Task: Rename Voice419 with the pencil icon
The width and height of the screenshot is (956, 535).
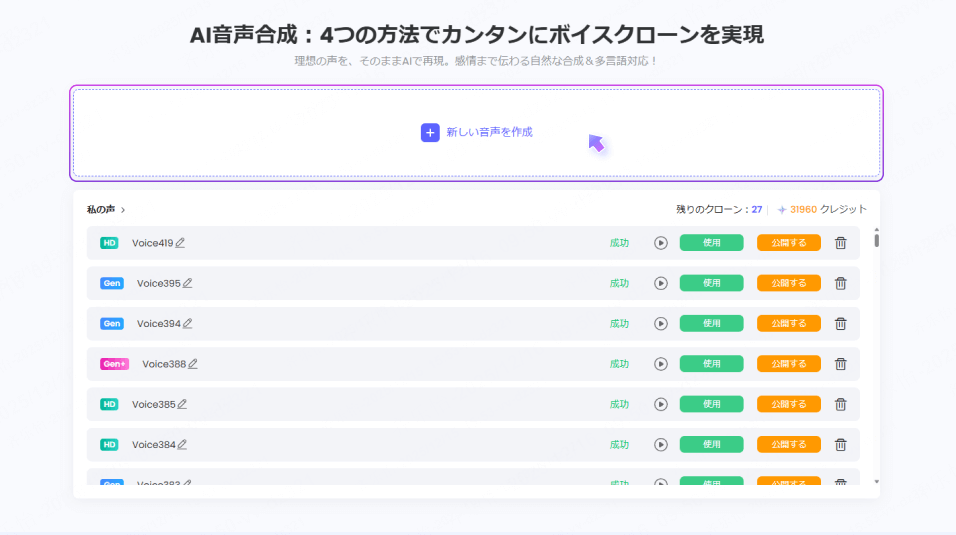Action: click(x=181, y=243)
